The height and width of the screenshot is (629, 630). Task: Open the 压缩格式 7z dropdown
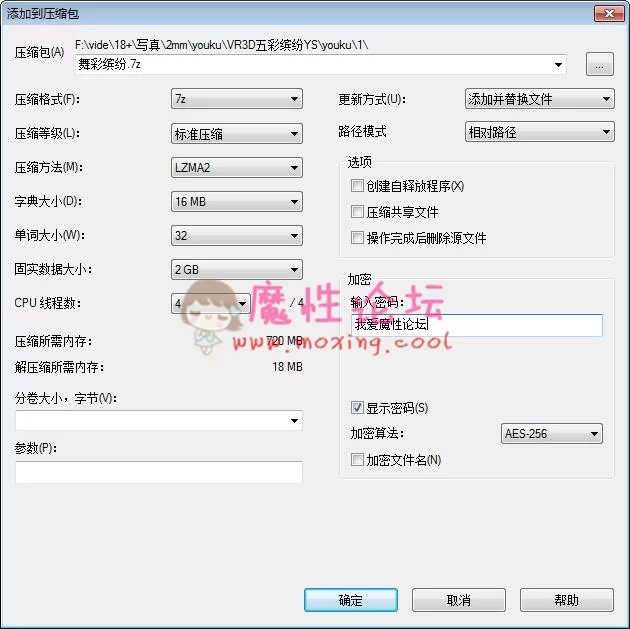237,99
